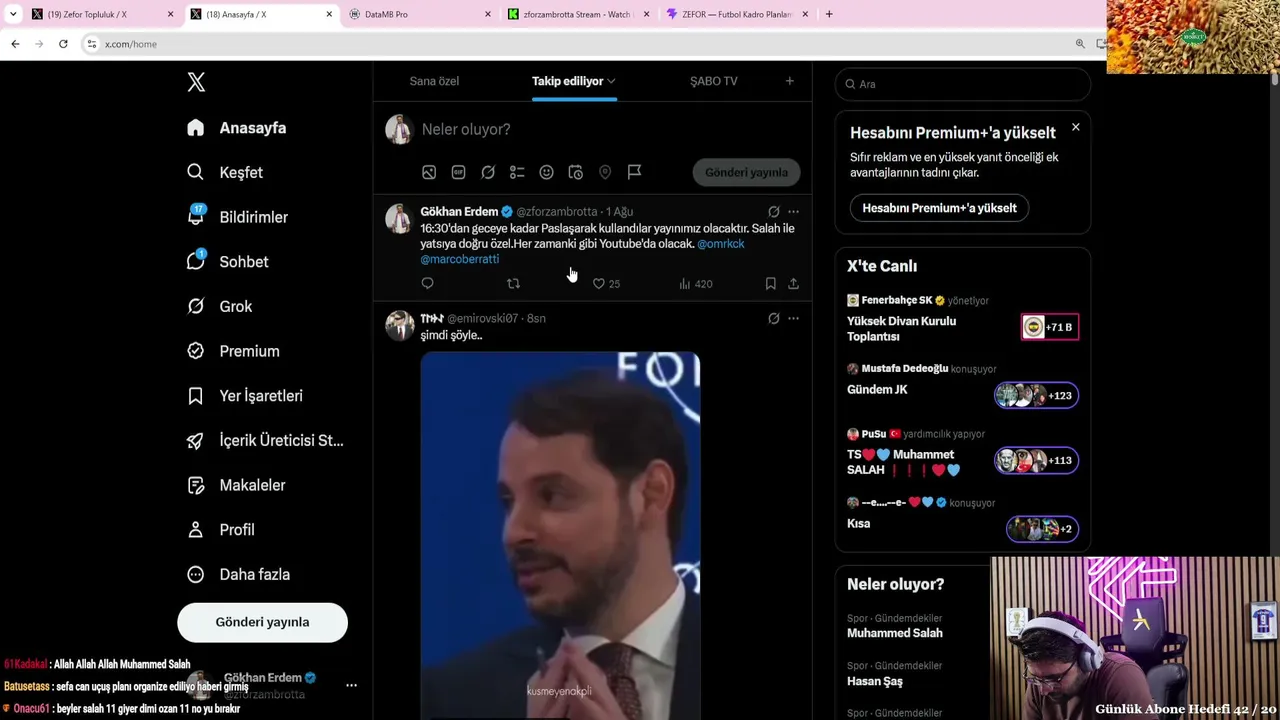Image resolution: width=1280 pixels, height=720 pixels.
Task: Click the Grok icon in the composer
Action: pyautogui.click(x=488, y=172)
